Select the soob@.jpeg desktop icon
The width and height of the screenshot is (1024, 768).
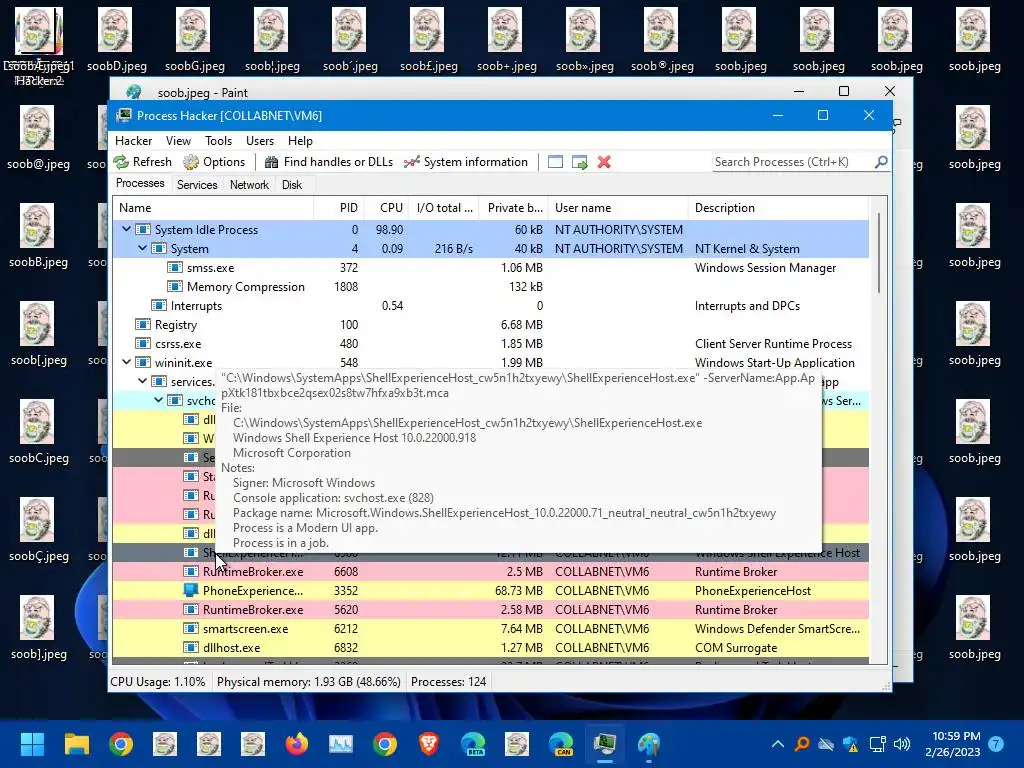39,138
